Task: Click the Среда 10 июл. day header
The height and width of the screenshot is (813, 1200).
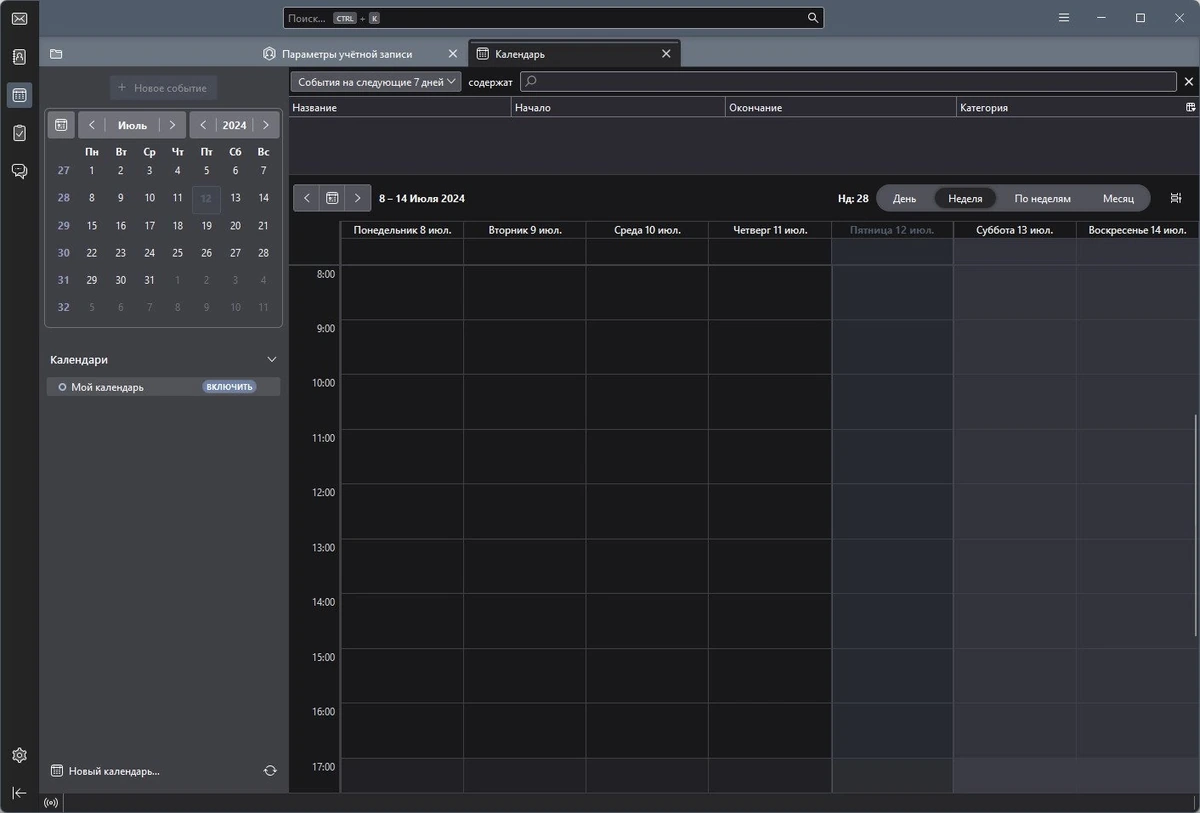Action: pyautogui.click(x=647, y=230)
